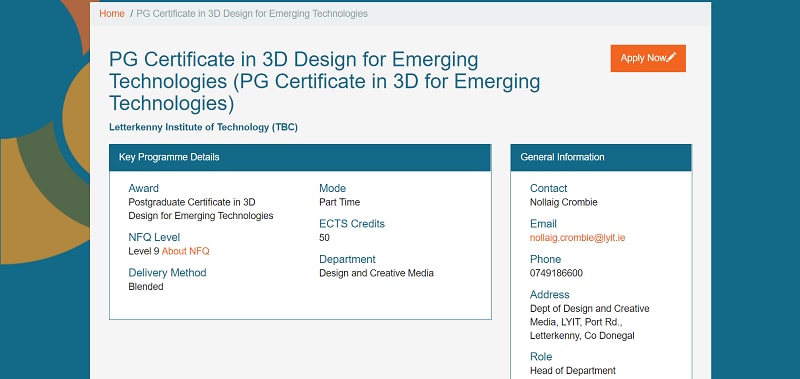Click the ECTS Credits label
Screen dimensions: 800x379
pos(352,223)
